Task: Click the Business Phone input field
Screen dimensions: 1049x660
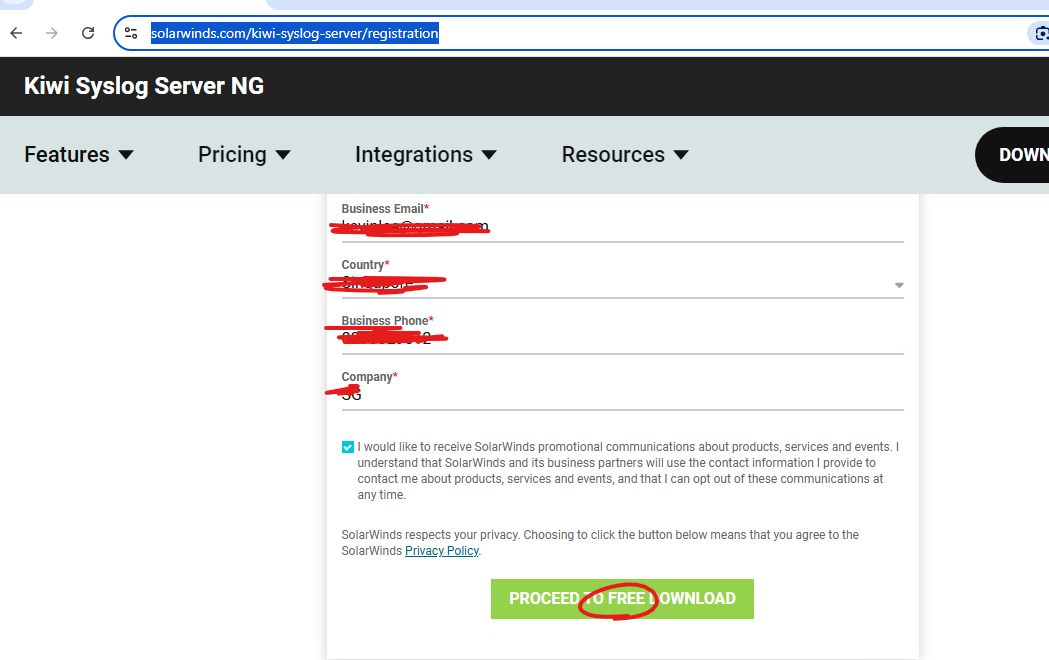Action: (x=622, y=340)
